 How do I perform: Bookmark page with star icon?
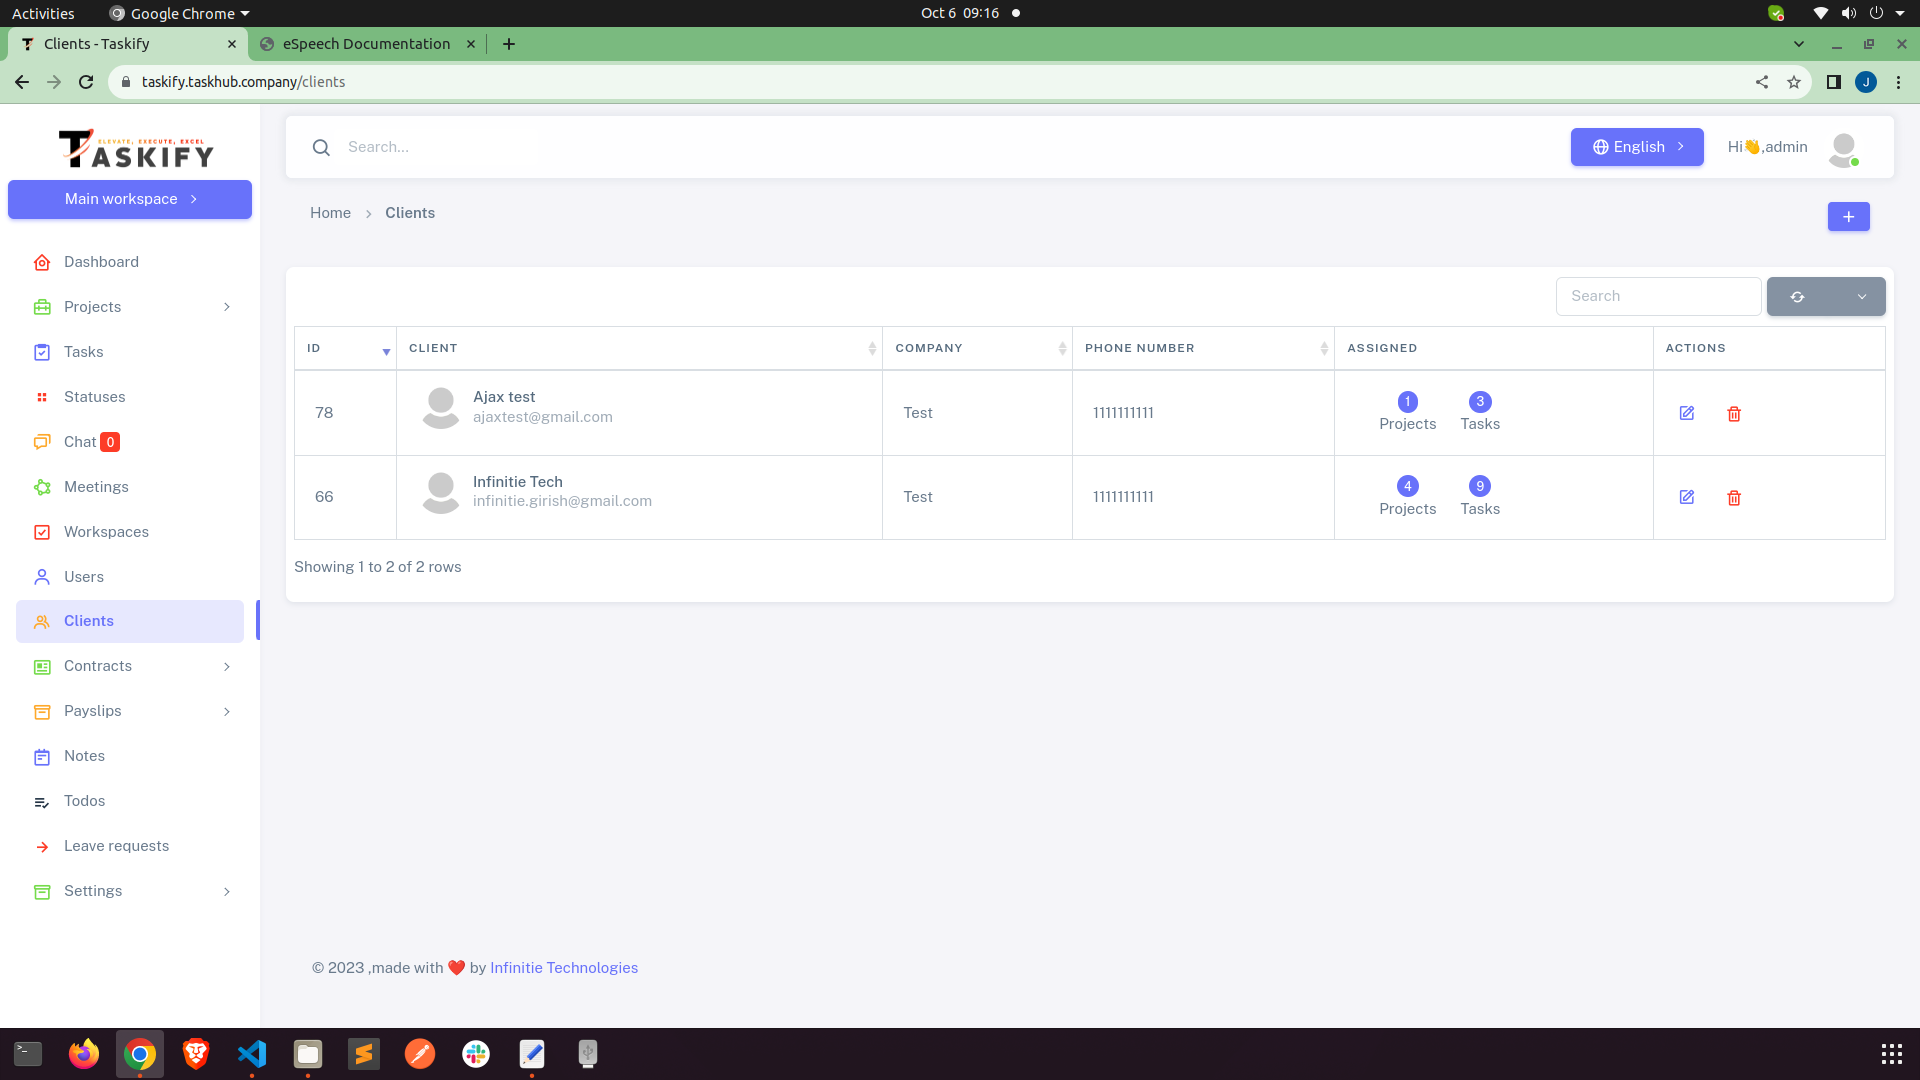(x=1794, y=82)
